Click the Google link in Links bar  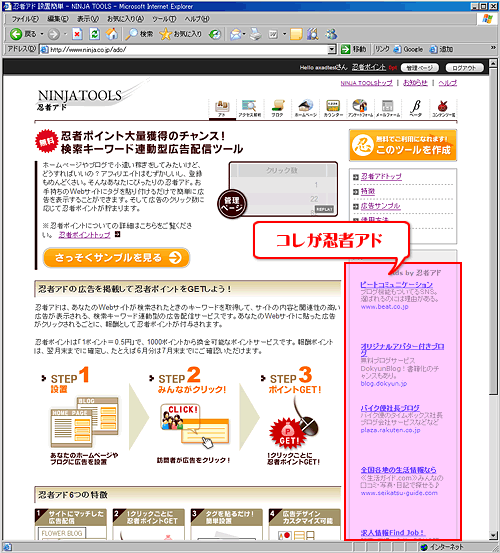click(408, 49)
